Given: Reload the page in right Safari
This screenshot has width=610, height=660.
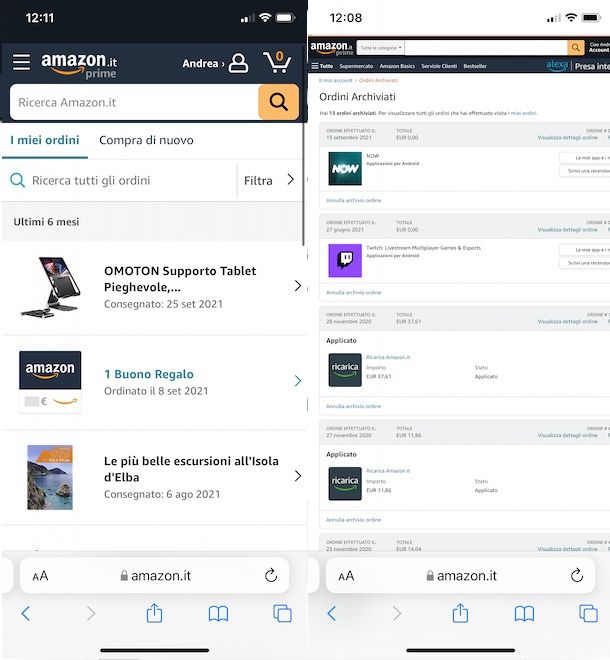Looking at the screenshot, I should pyautogui.click(x=577, y=575).
